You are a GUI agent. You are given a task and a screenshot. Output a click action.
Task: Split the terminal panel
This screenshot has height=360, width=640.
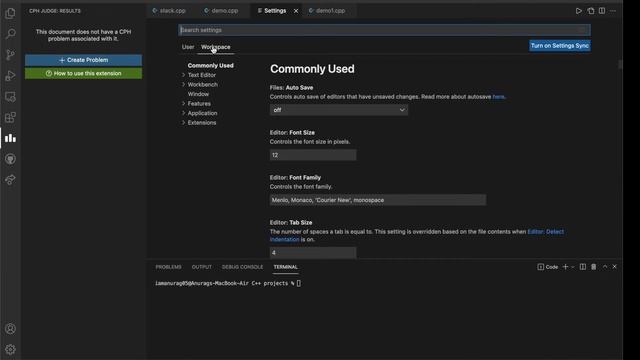click(x=583, y=267)
